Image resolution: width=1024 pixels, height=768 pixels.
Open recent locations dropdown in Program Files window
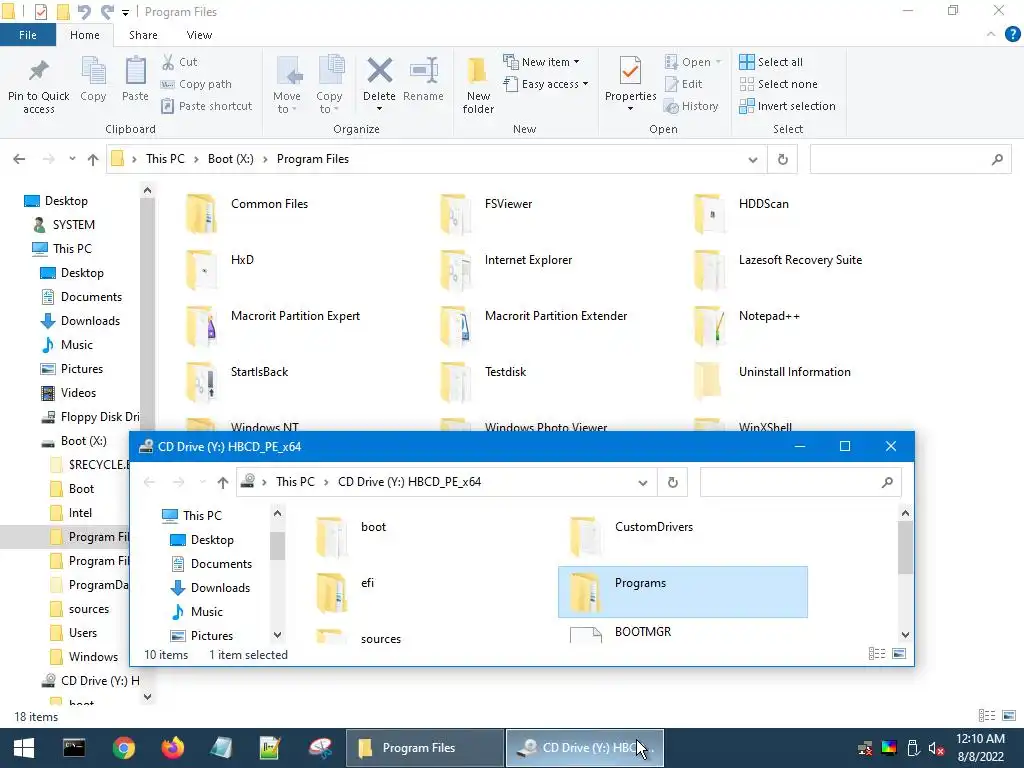72,159
